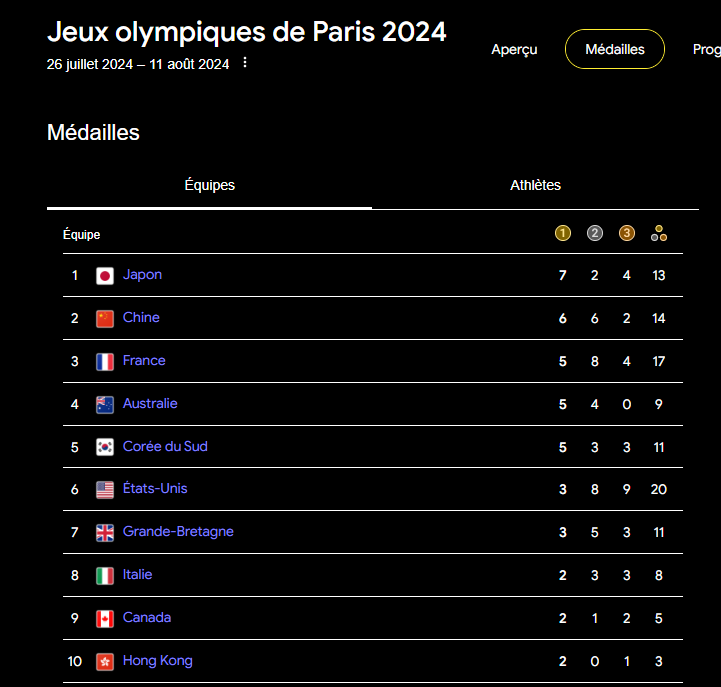721x687 pixels.
Task: Select the Médailles pill button
Action: (x=615, y=49)
